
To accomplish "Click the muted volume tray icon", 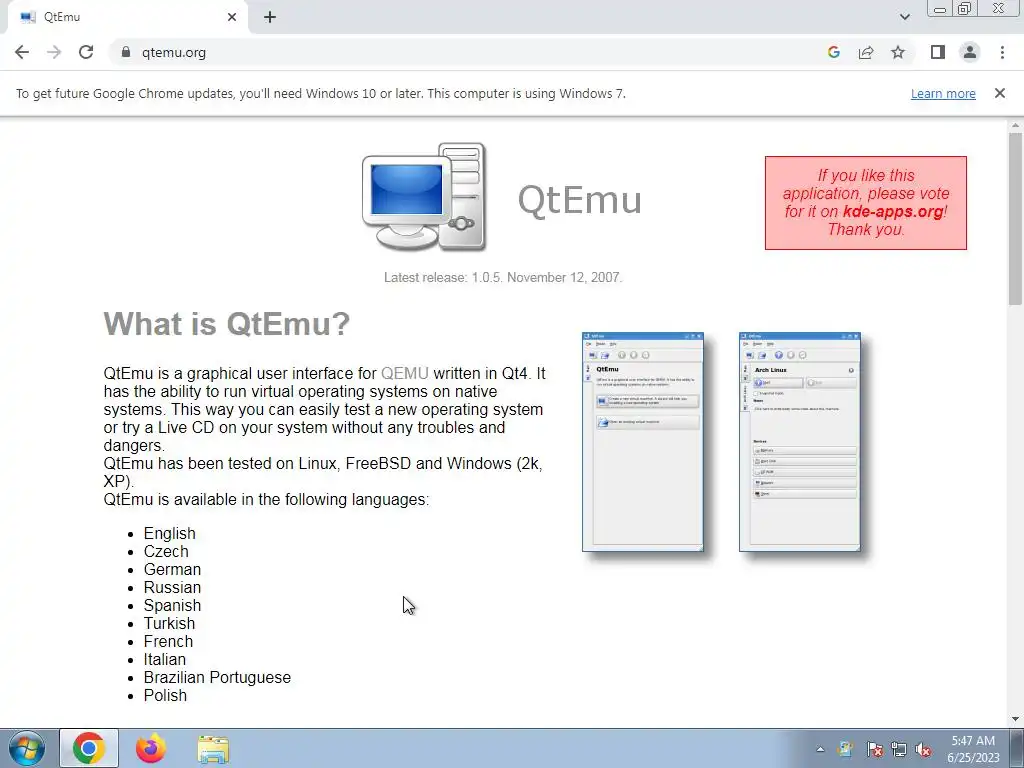I will 923,749.
